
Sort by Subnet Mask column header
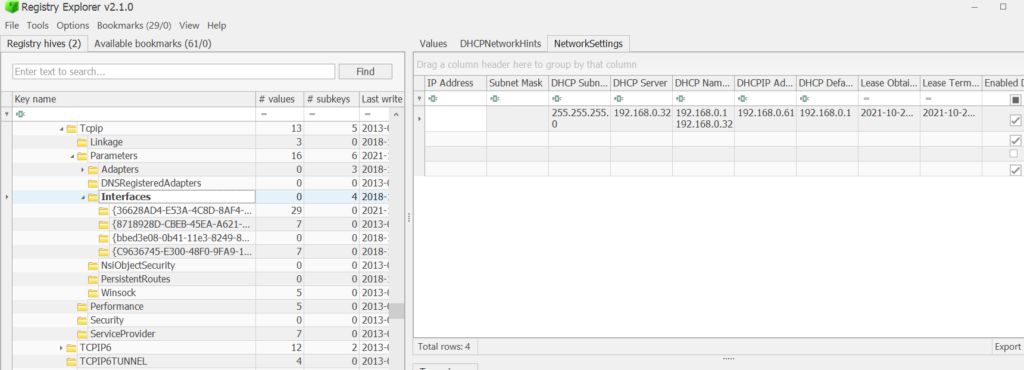point(517,84)
